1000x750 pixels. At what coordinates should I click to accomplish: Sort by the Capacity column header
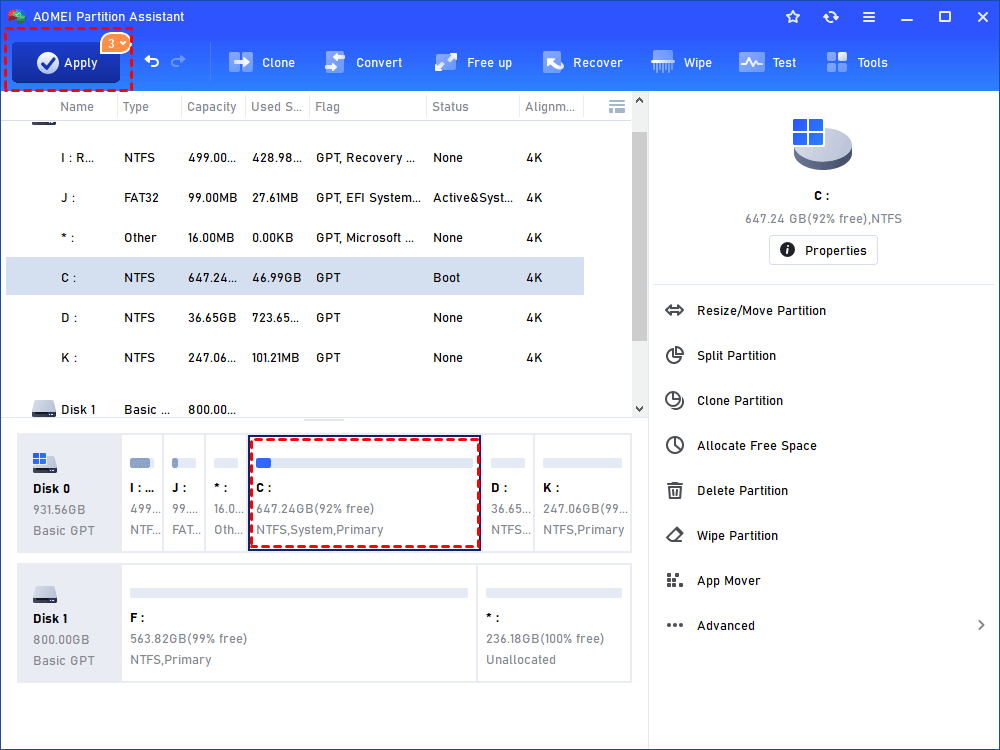(212, 107)
